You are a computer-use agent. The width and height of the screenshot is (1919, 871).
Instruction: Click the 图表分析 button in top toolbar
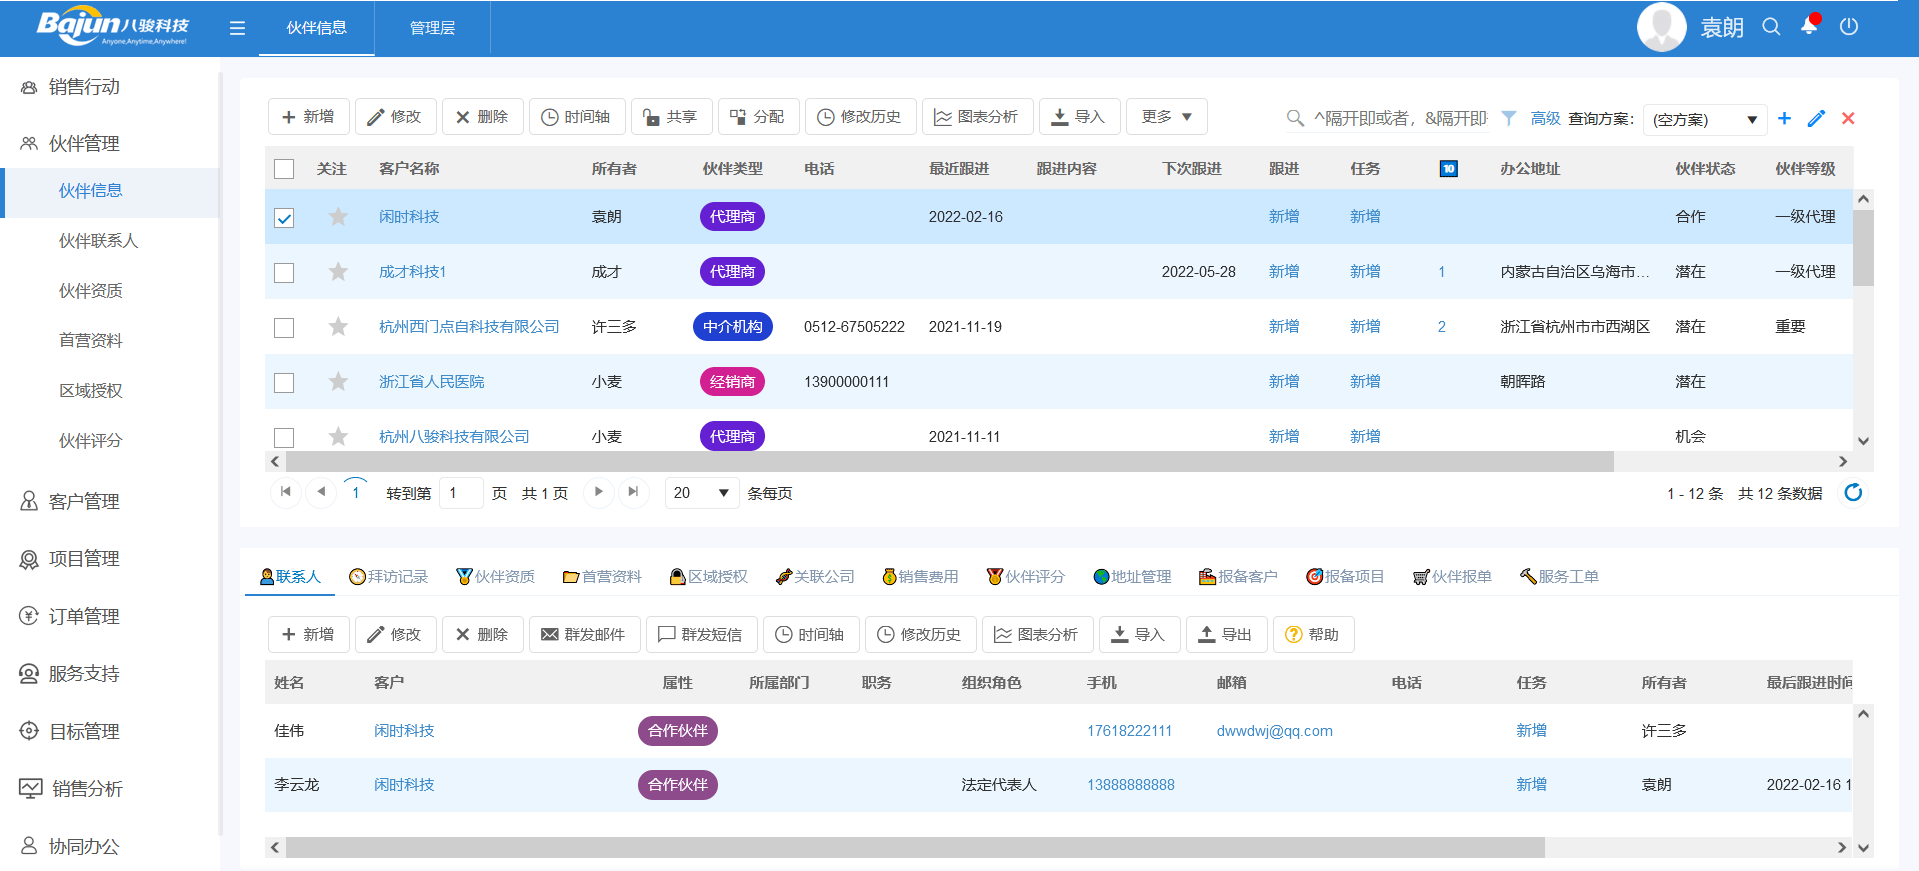click(975, 117)
